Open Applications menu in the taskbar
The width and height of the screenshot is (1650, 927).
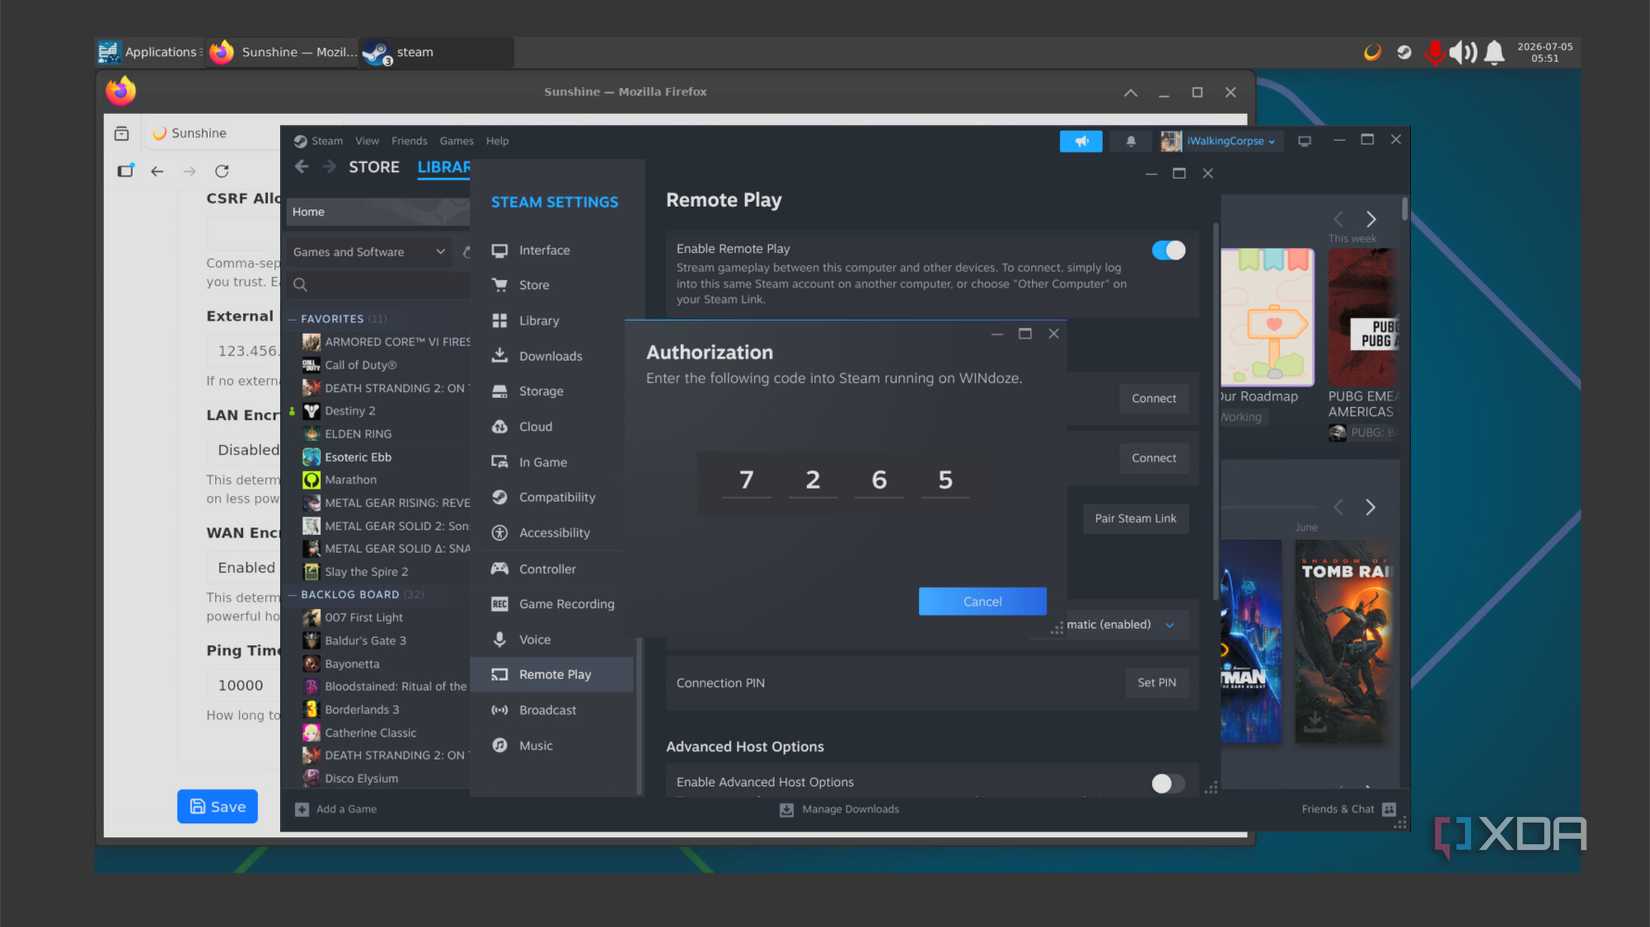pyautogui.click(x=149, y=52)
